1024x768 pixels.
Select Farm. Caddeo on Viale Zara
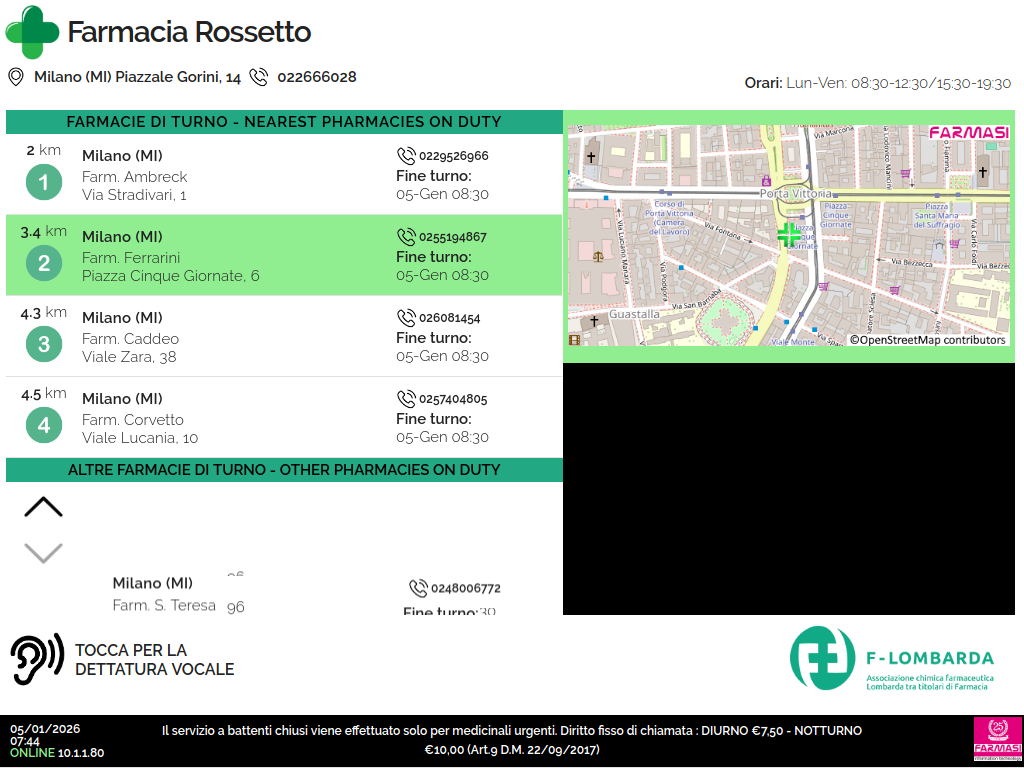click(284, 337)
